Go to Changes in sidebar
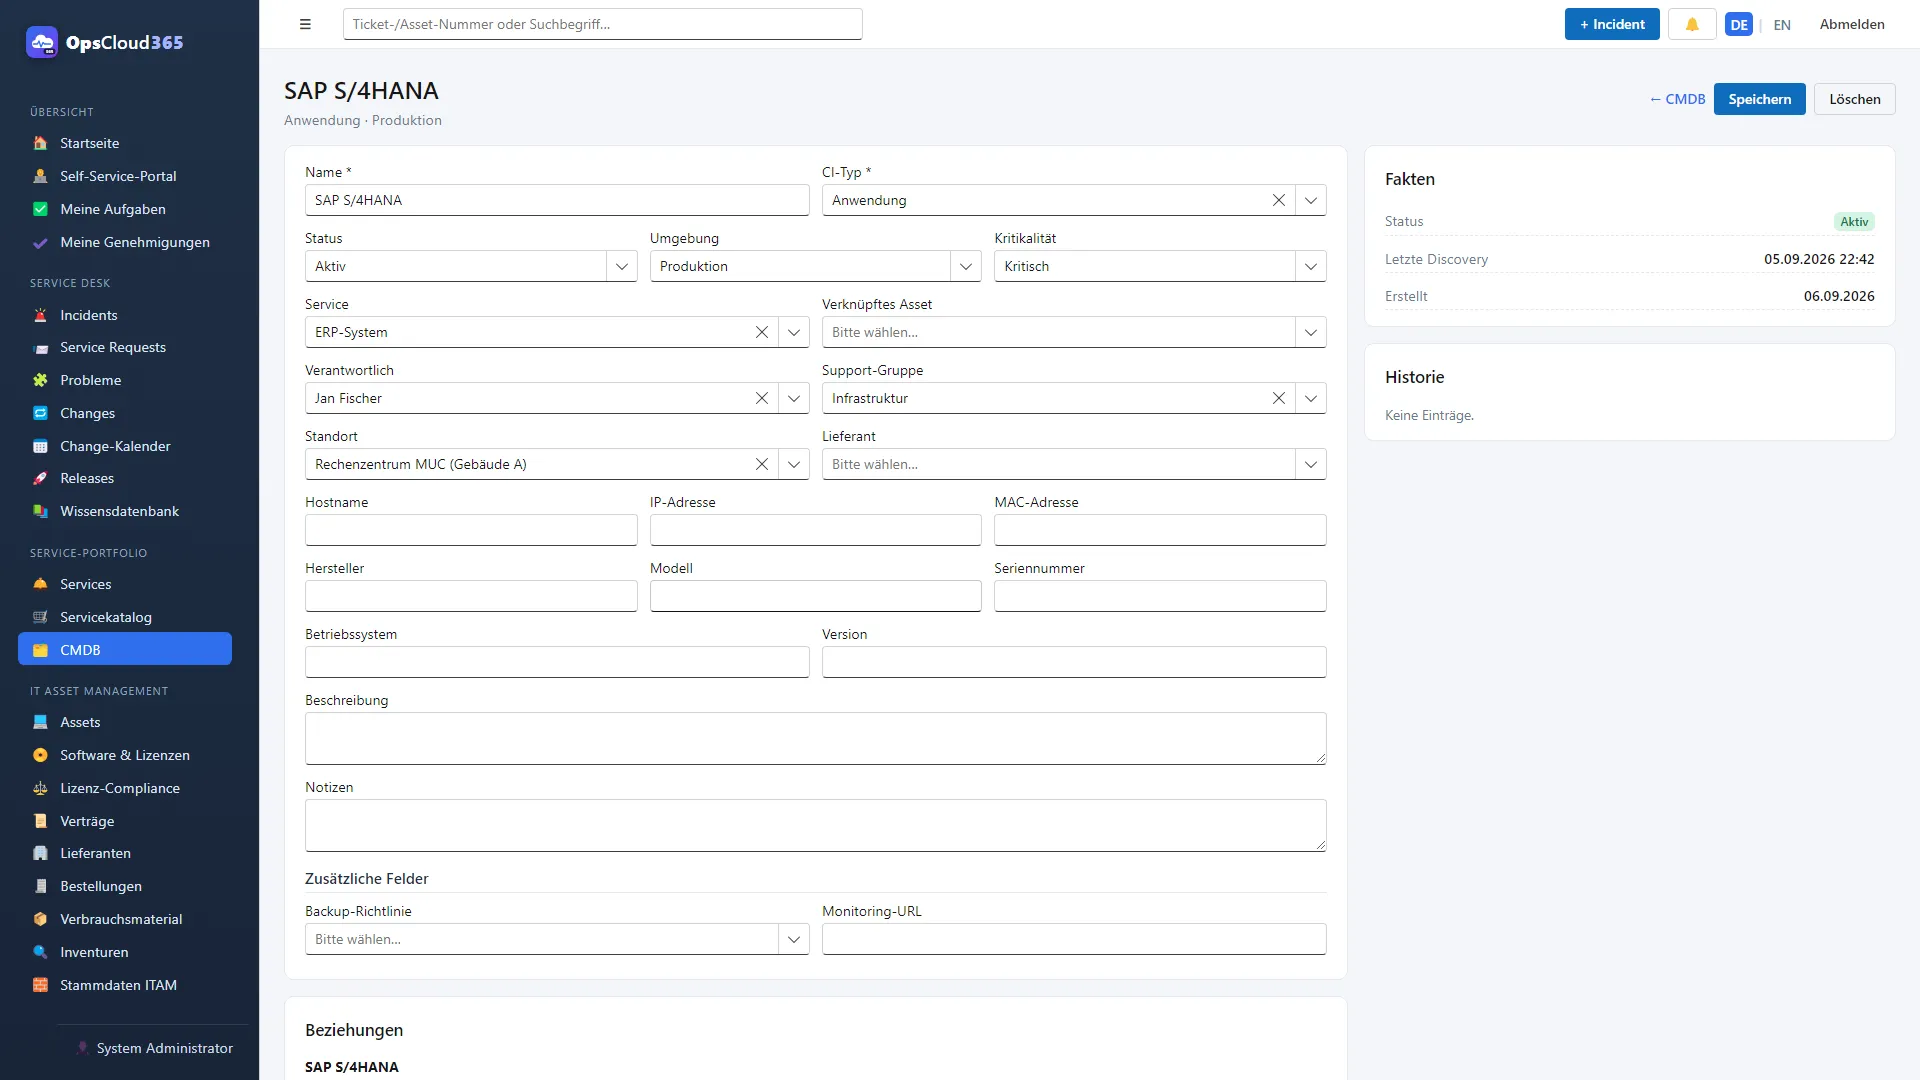 pyautogui.click(x=125, y=413)
